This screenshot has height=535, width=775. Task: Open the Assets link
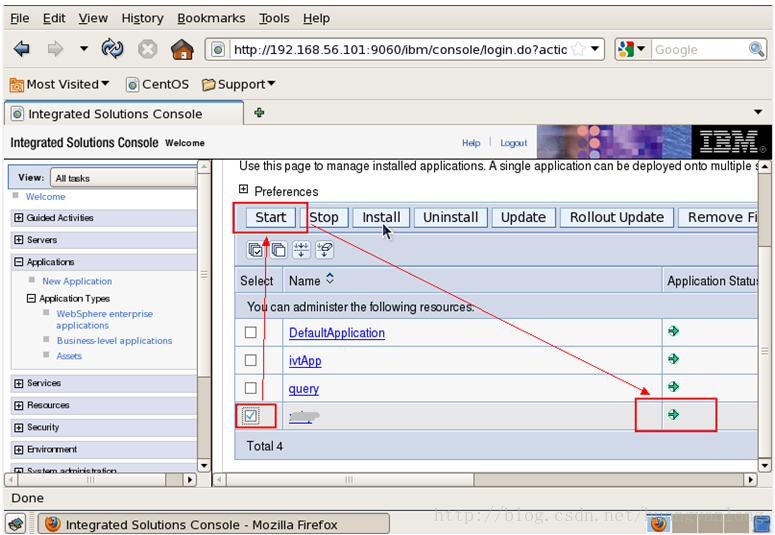click(x=69, y=356)
